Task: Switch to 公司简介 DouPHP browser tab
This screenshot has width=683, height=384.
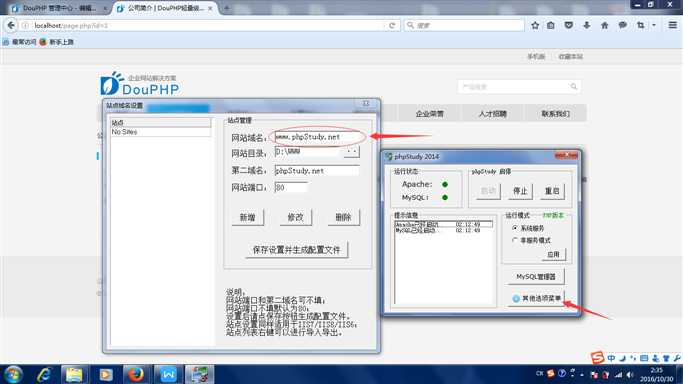Action: point(166,8)
